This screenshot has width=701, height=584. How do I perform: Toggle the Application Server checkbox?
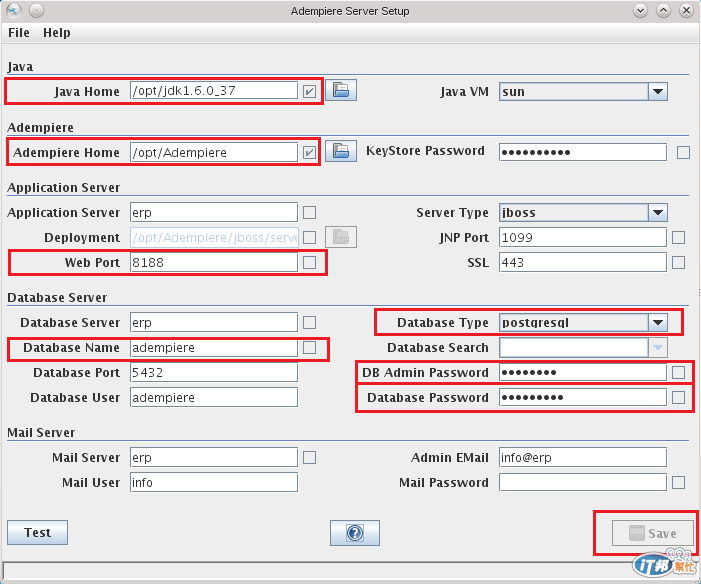point(309,212)
